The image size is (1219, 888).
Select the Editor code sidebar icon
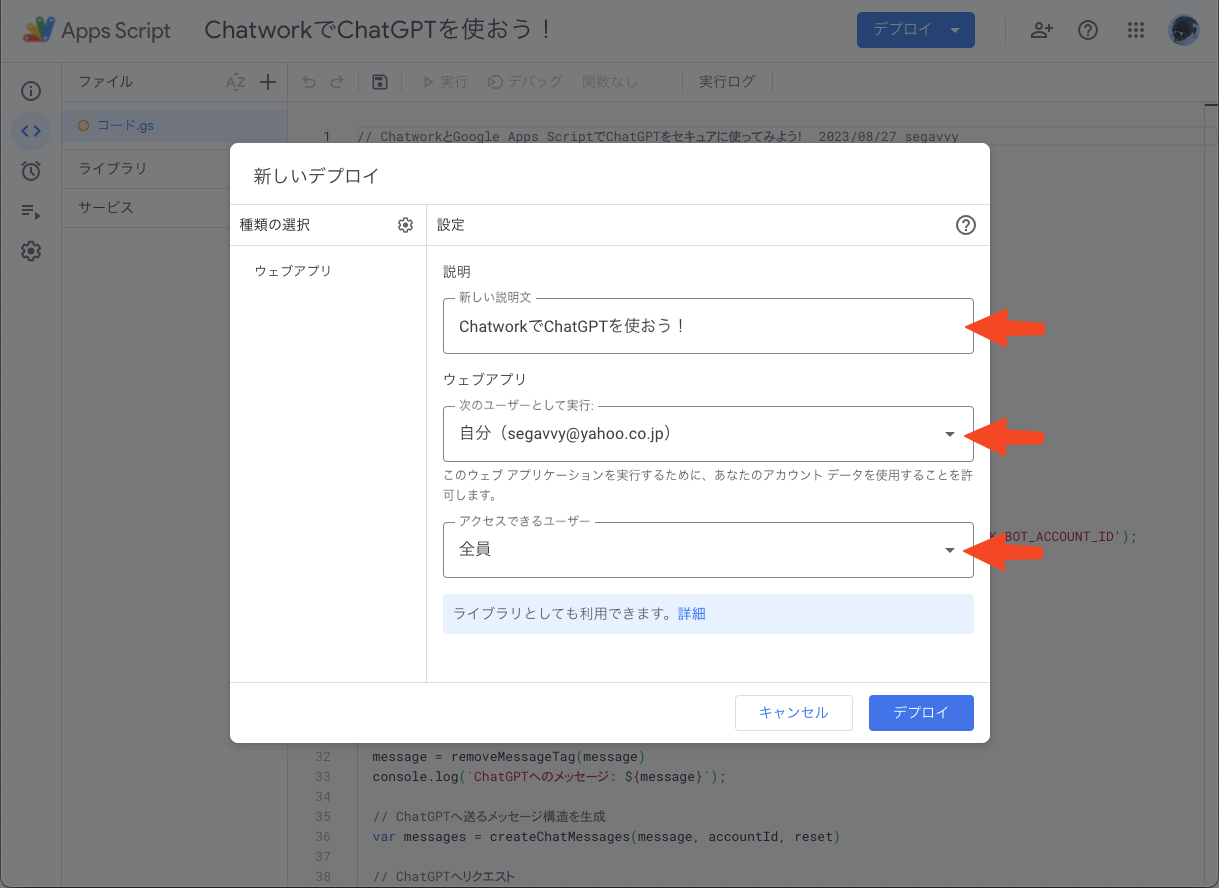[31, 131]
